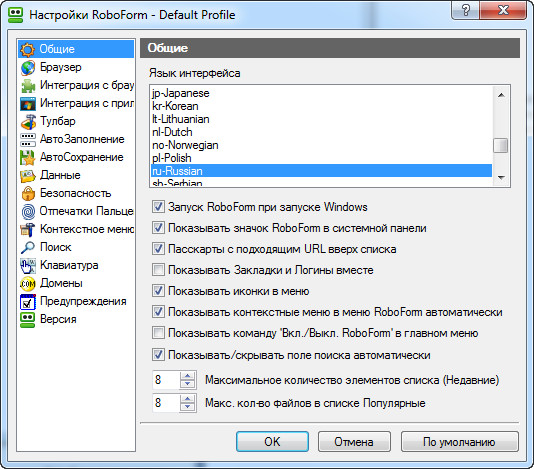Decrease Недавние list max count
Screen dimensions: 534x469
click(188, 384)
